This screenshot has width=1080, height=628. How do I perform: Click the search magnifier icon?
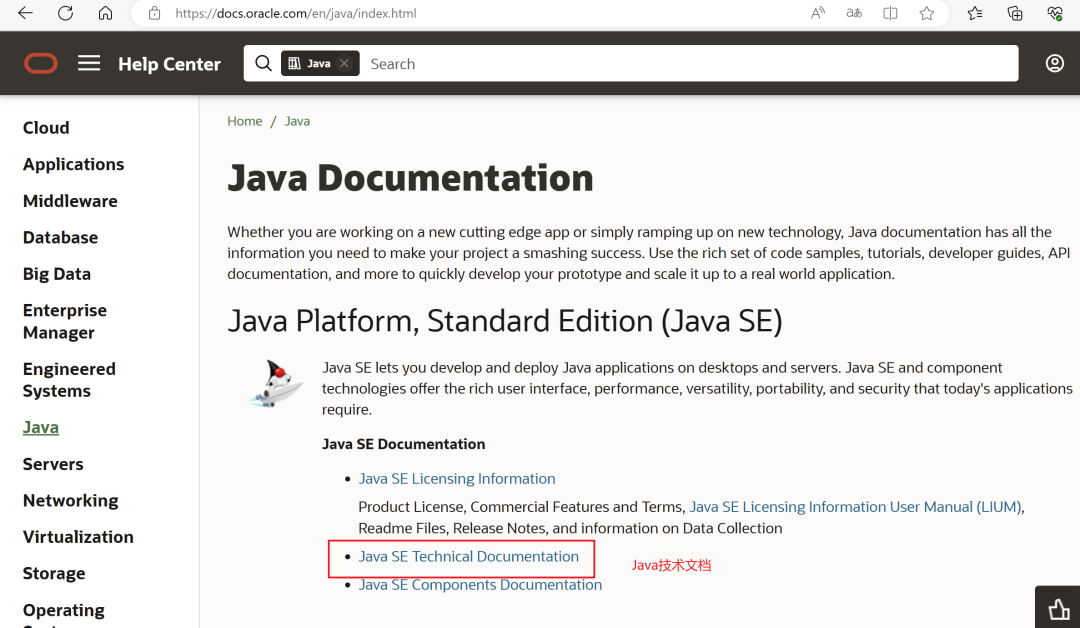[x=263, y=64]
